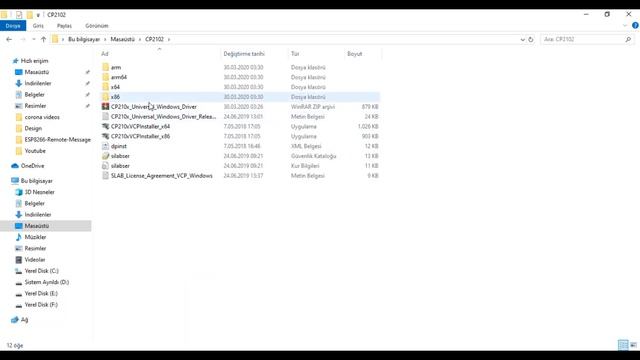Select the x64 folder icon
This screenshot has width=640, height=360.
[x=105, y=87]
